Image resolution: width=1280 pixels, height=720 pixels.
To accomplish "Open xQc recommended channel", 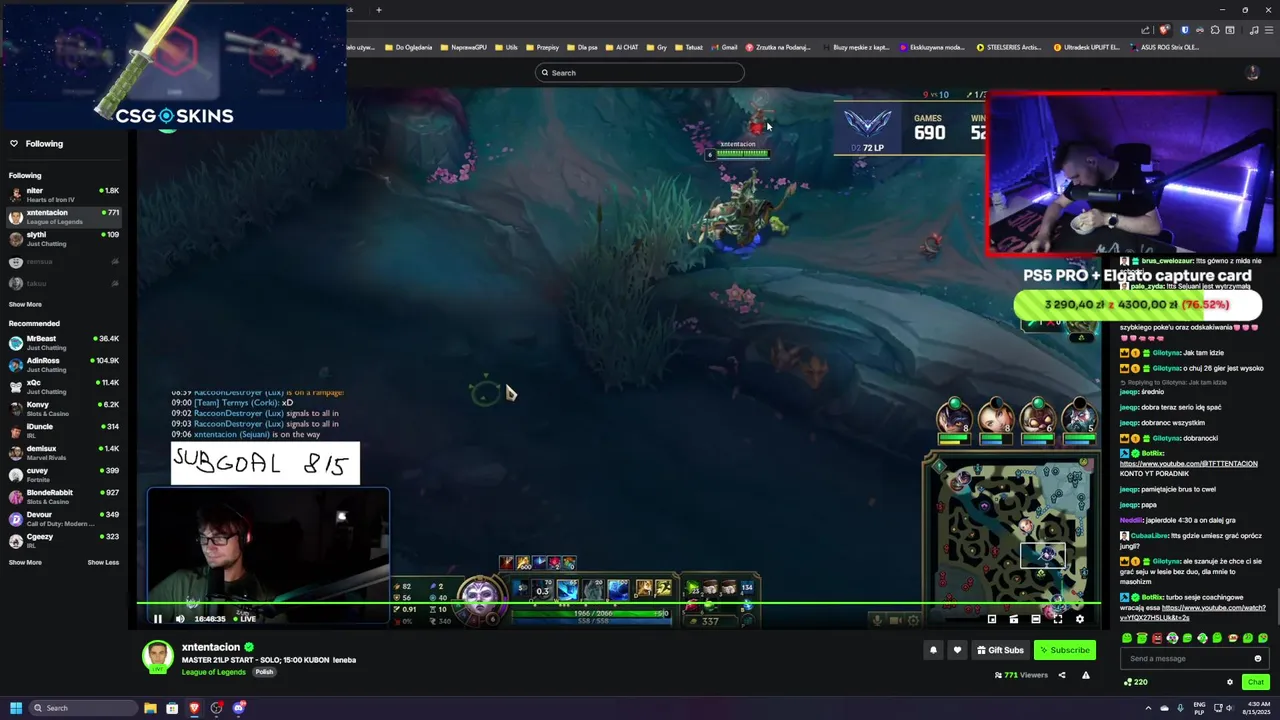I will [x=64, y=386].
